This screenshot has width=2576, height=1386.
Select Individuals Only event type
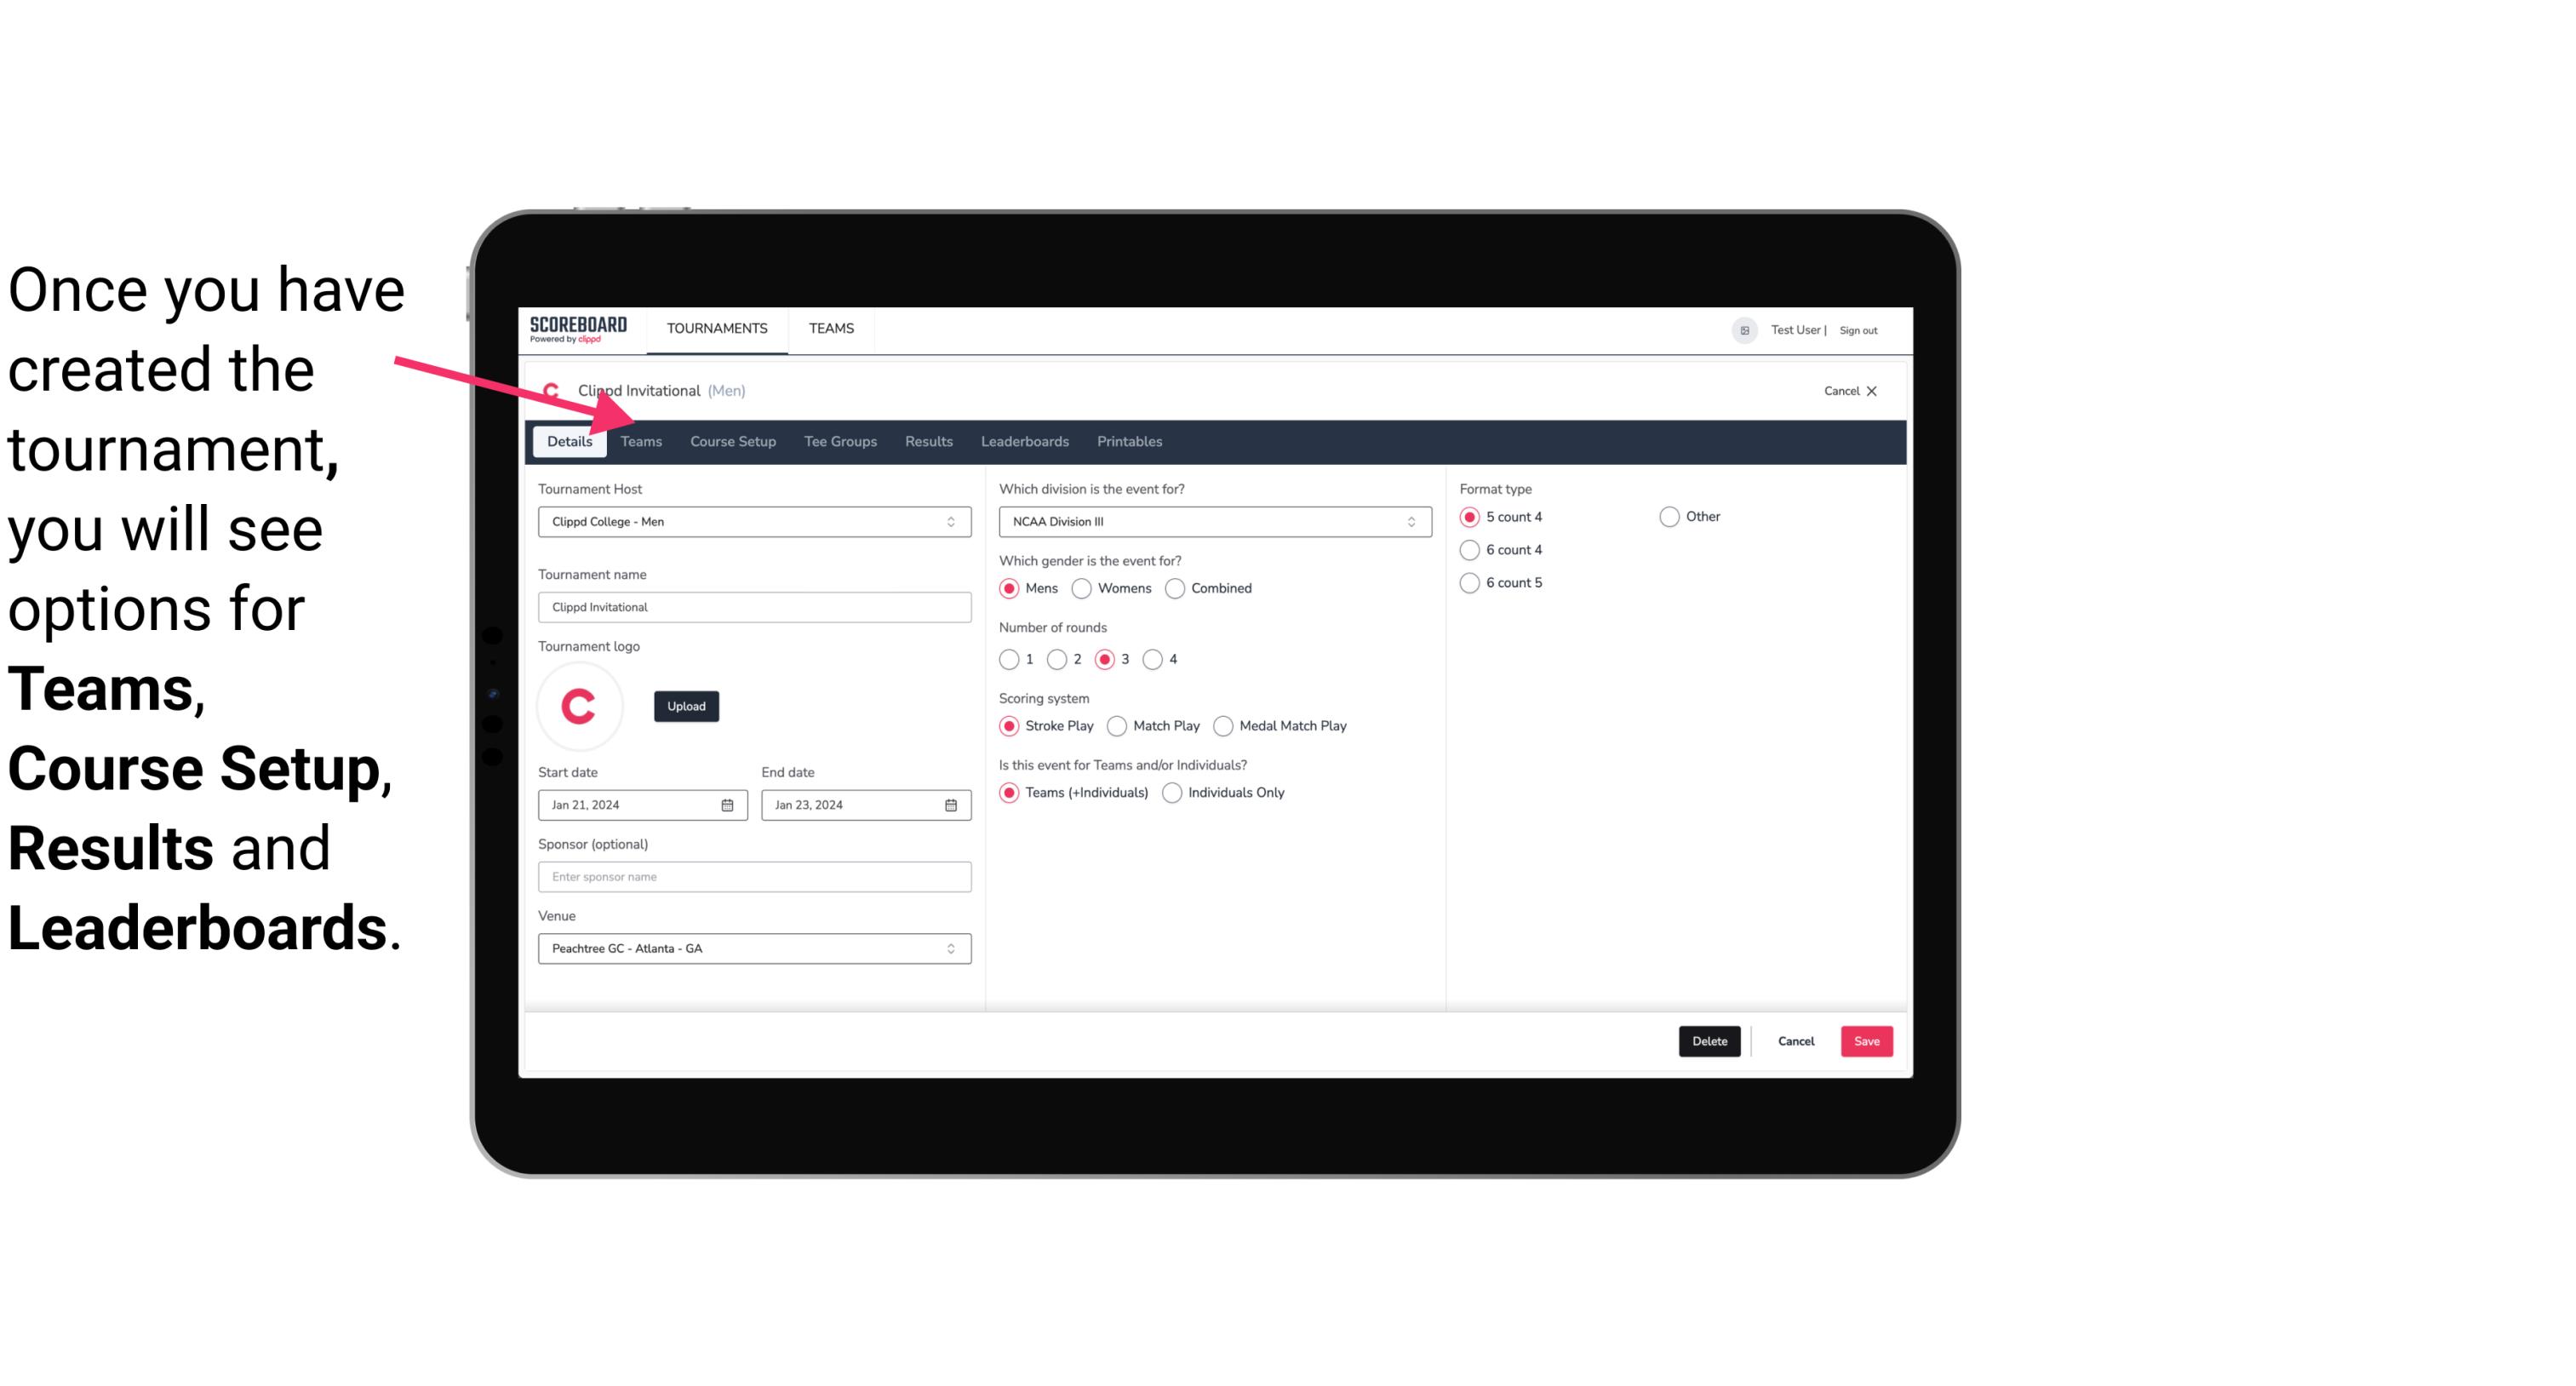click(1174, 790)
